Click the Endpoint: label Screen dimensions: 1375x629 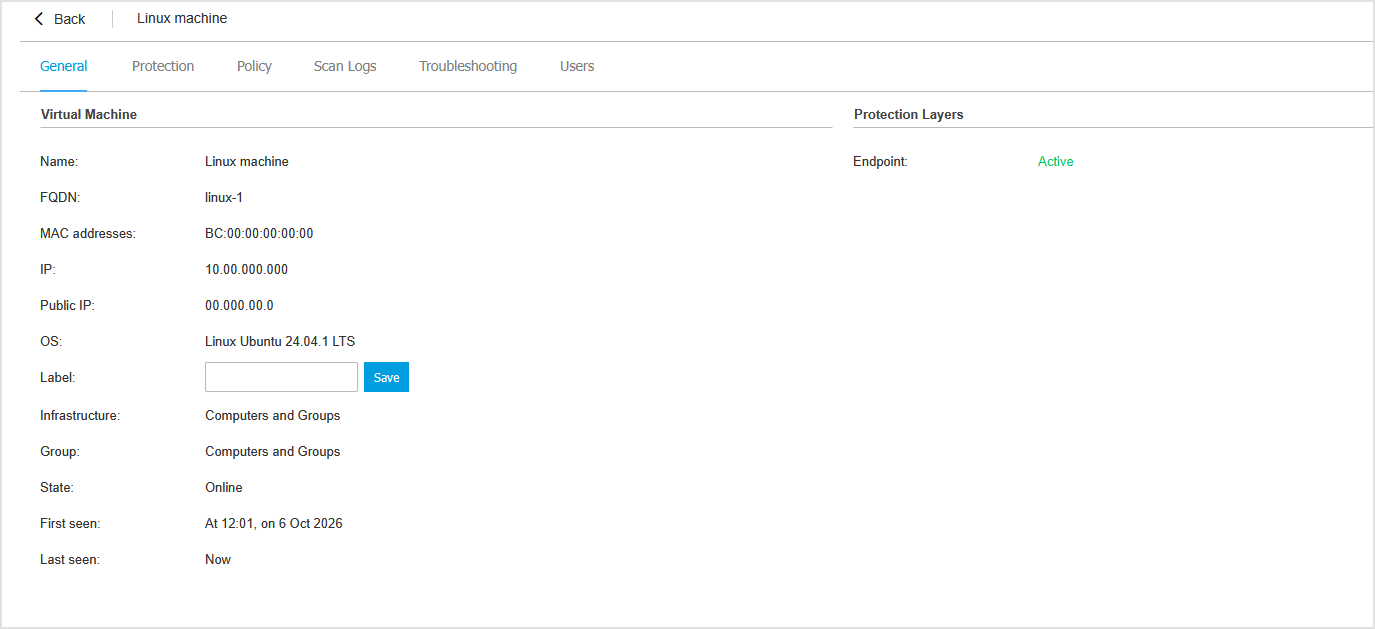(x=880, y=161)
